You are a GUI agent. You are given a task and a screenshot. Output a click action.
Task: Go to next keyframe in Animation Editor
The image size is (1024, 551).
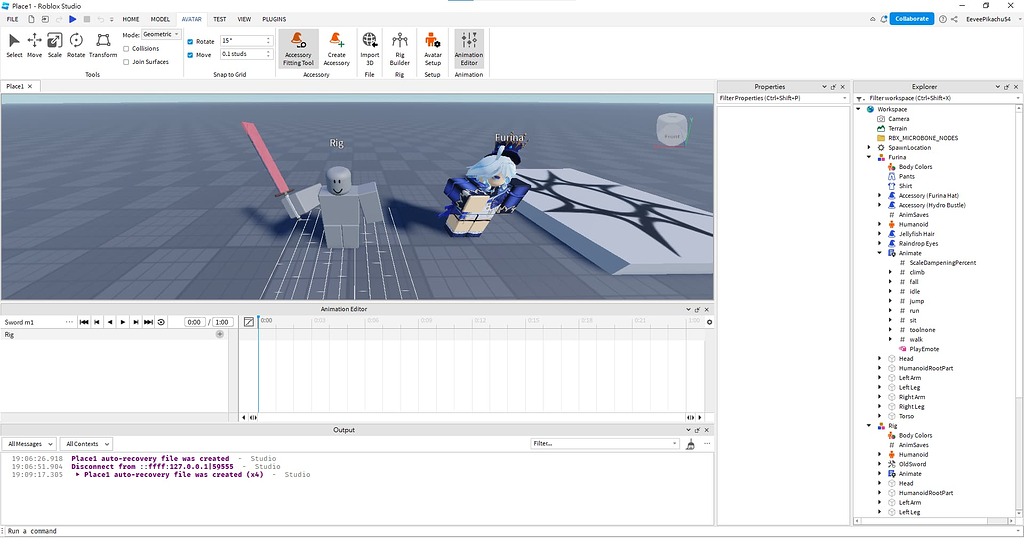[x=136, y=322]
